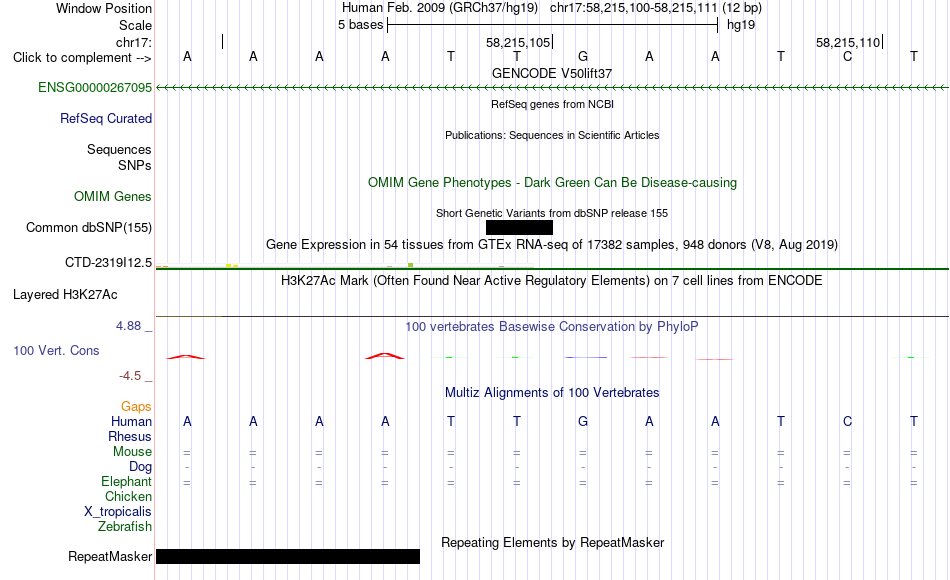Click the -4.5 PhyloP lower limit

[x=130, y=376]
